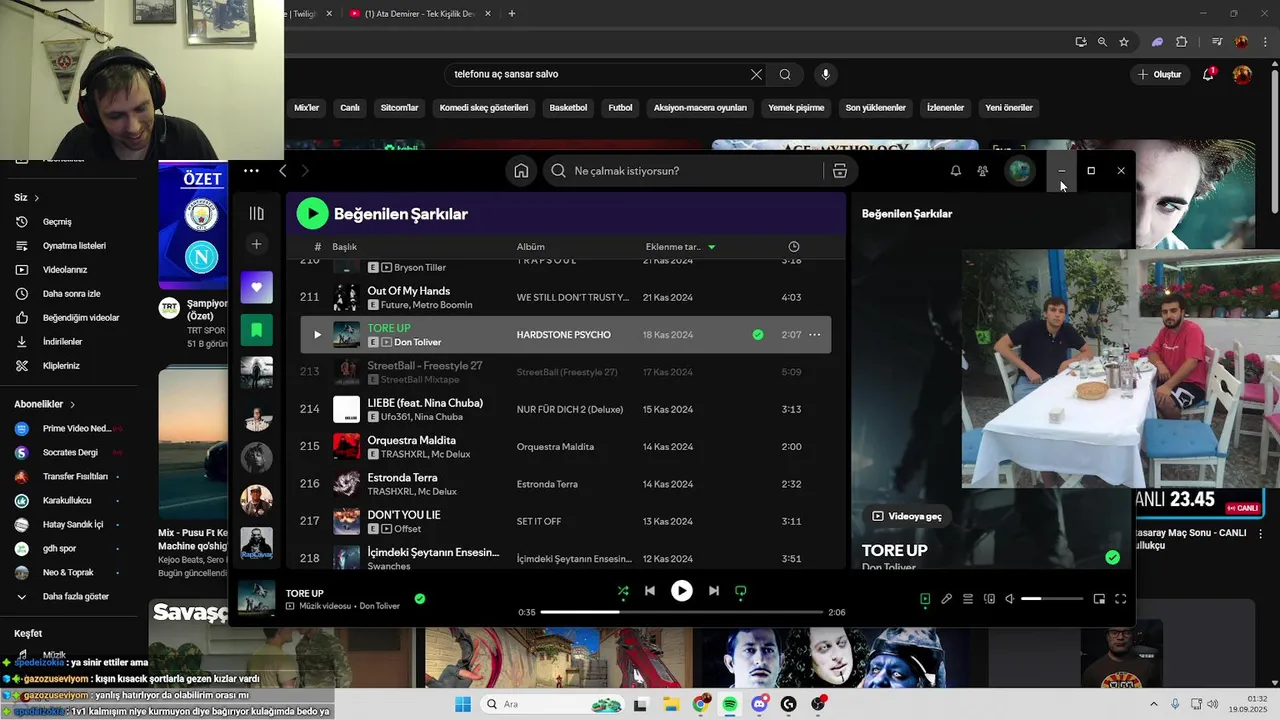1280x720 pixels.
Task: Show hidden tray icons chevron
Action: (x=1153, y=704)
